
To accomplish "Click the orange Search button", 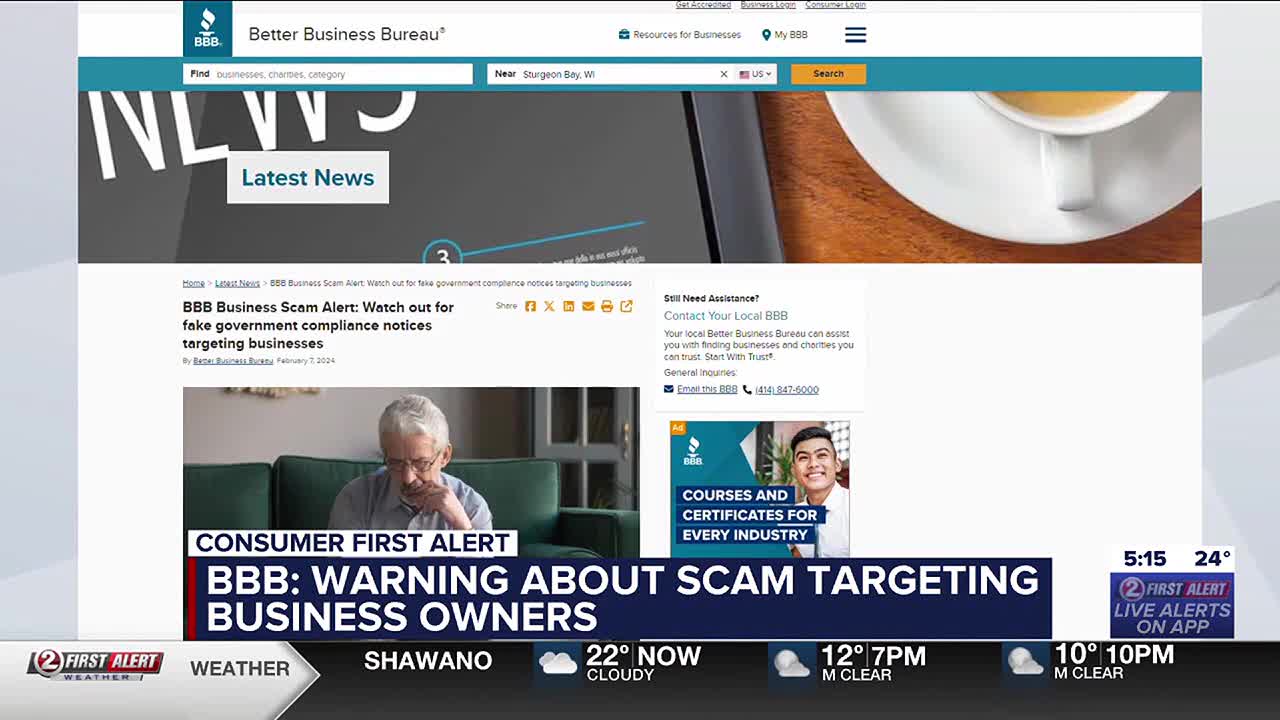I will click(x=828, y=74).
